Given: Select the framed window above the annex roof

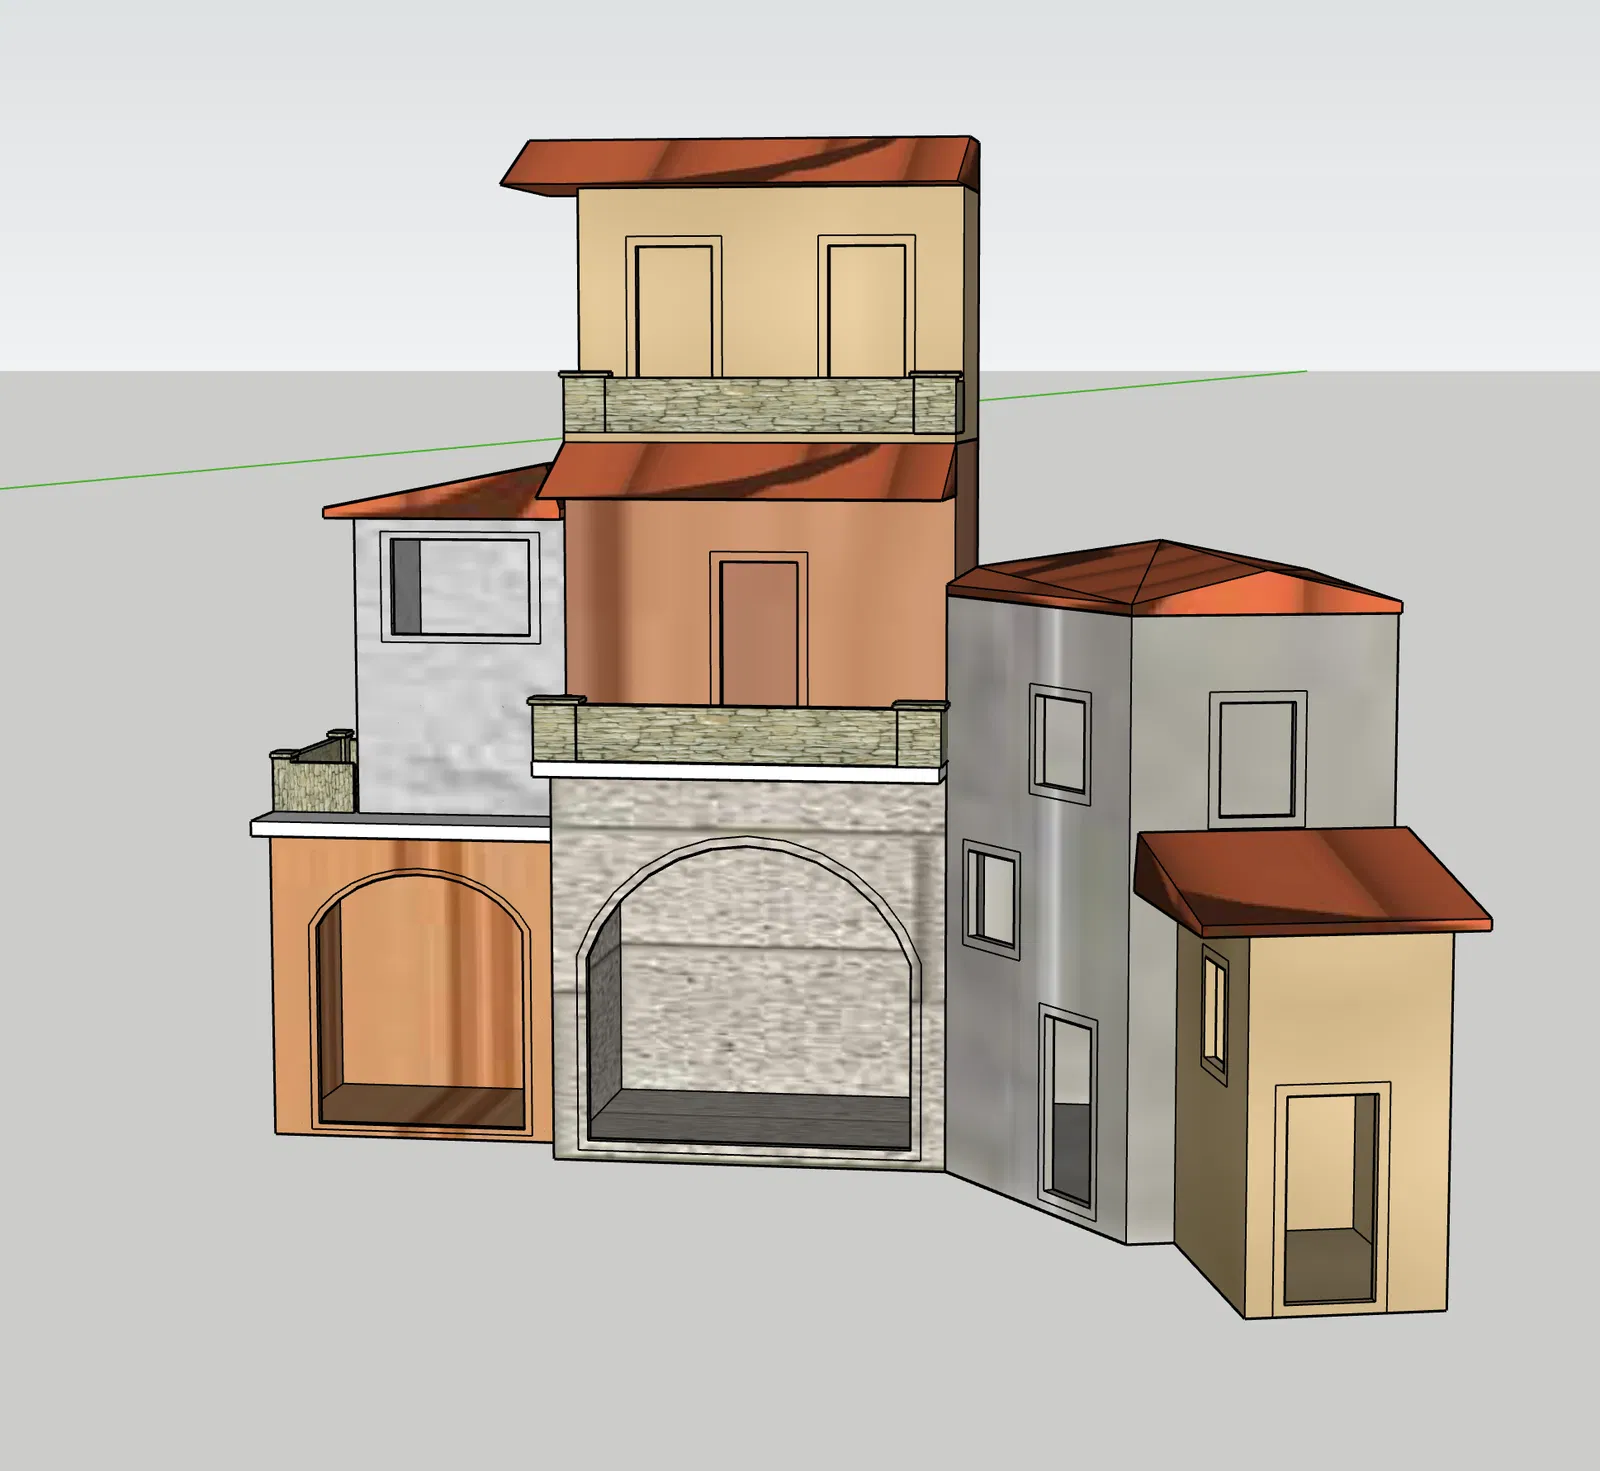Looking at the screenshot, I should tap(1257, 758).
